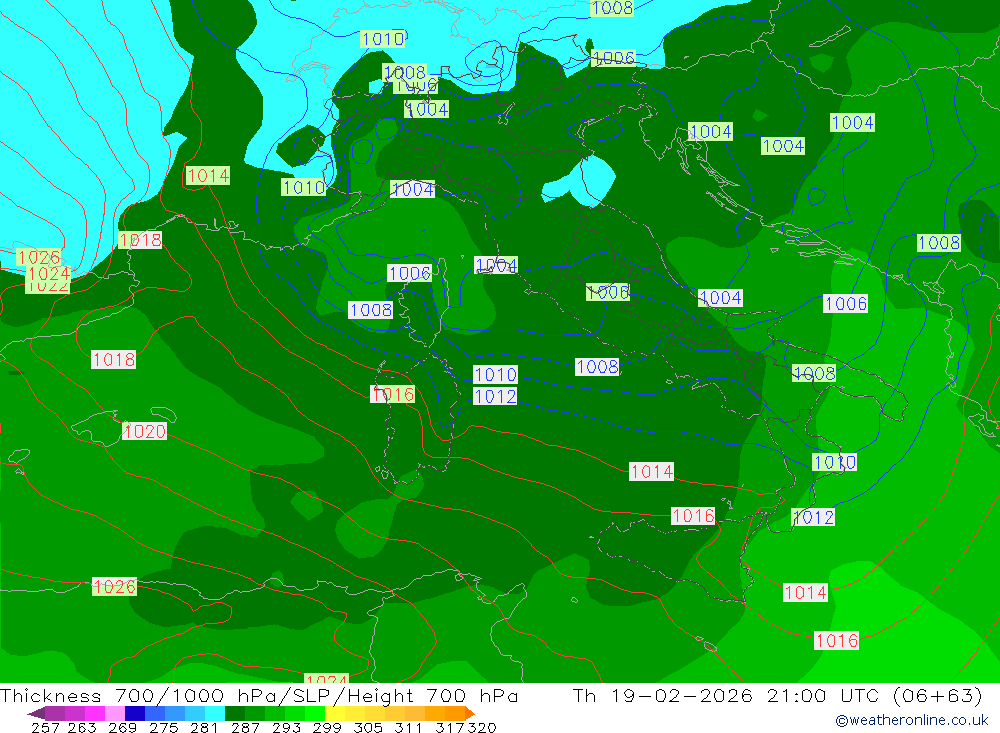Choose the bright lime green legend swatch

pos(315,713)
